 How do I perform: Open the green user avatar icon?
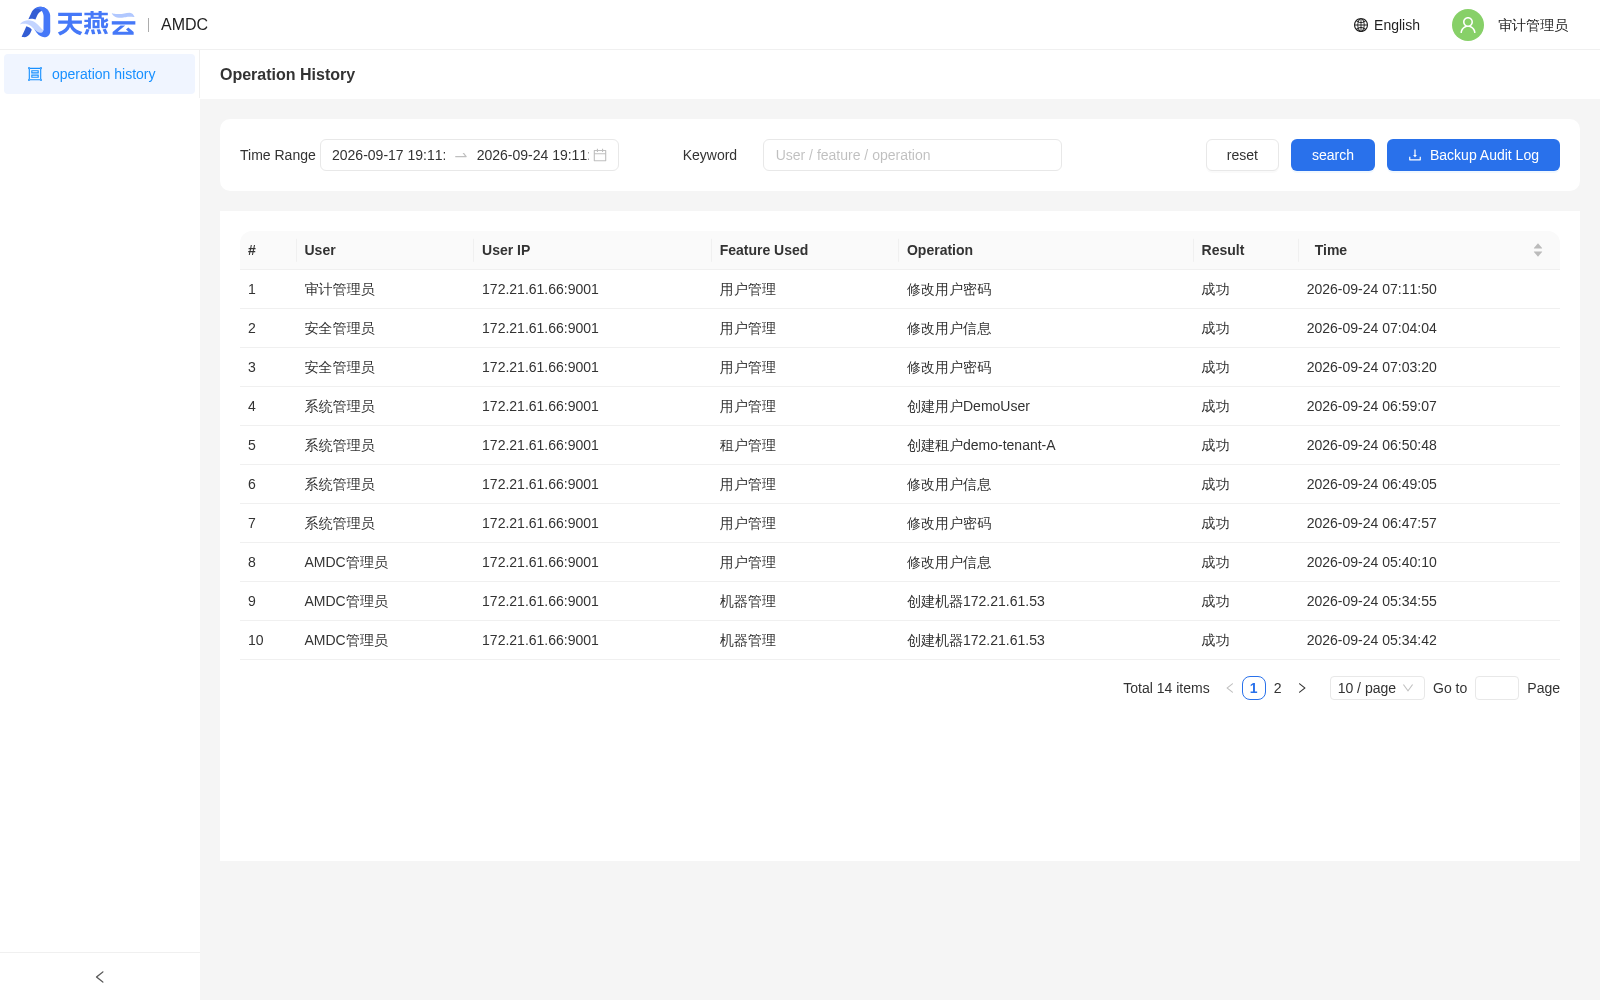[x=1468, y=25]
